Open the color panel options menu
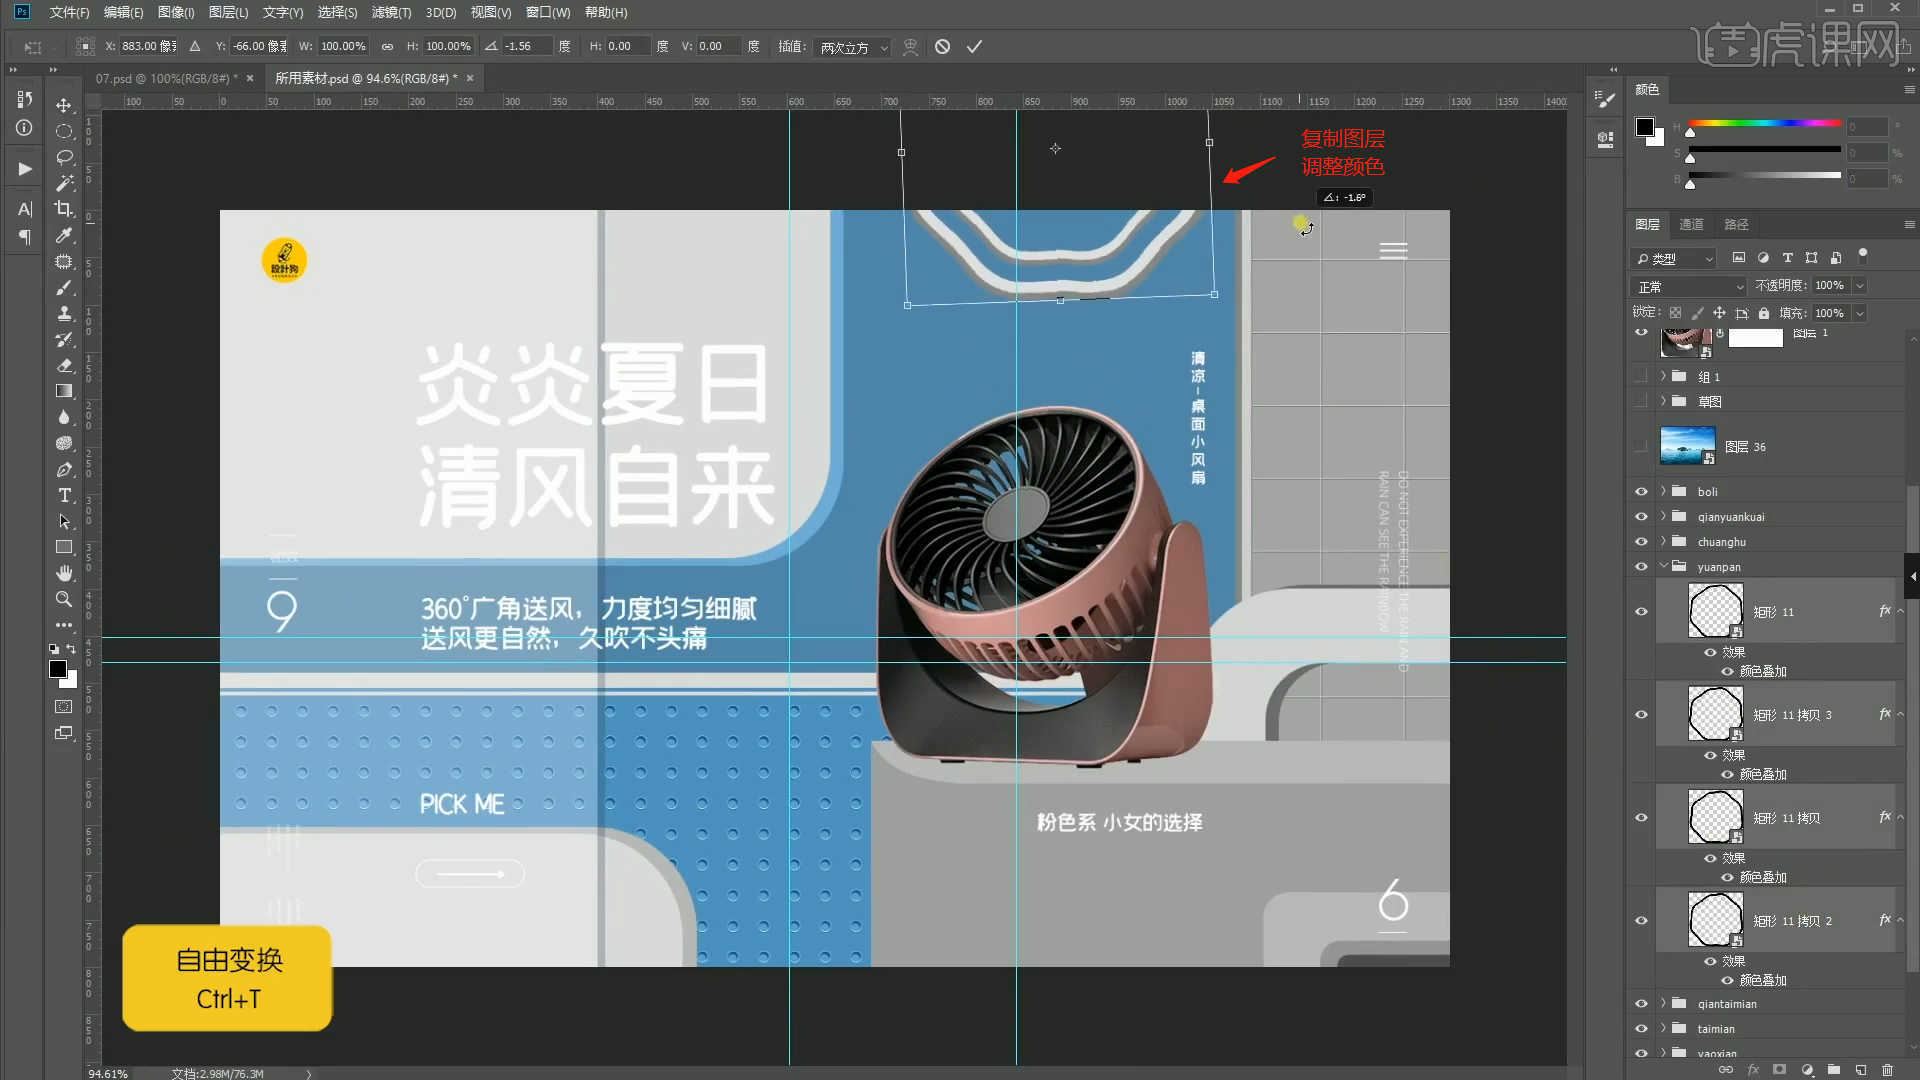Viewport: 1920px width, 1080px height. (1909, 90)
